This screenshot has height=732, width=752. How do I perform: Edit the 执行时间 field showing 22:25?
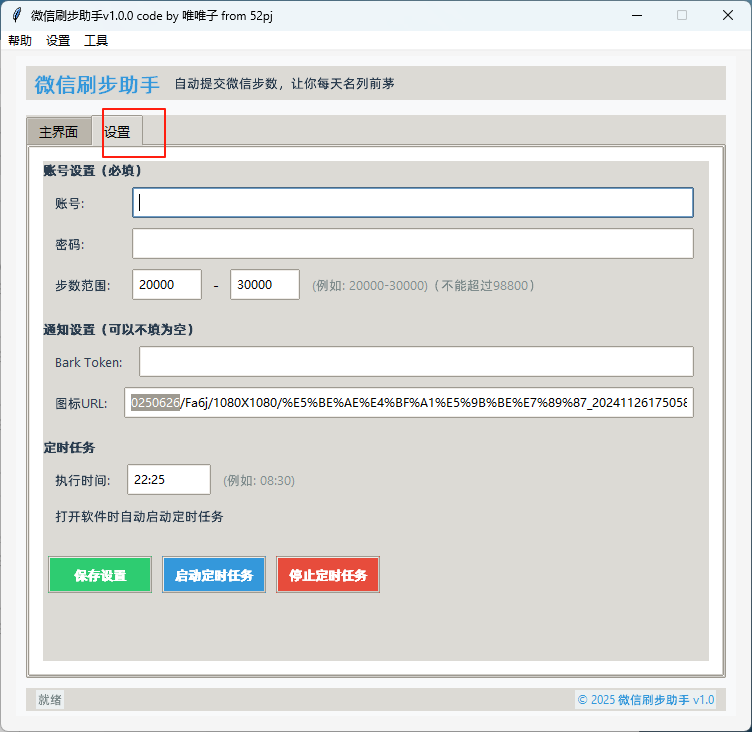tap(169, 479)
